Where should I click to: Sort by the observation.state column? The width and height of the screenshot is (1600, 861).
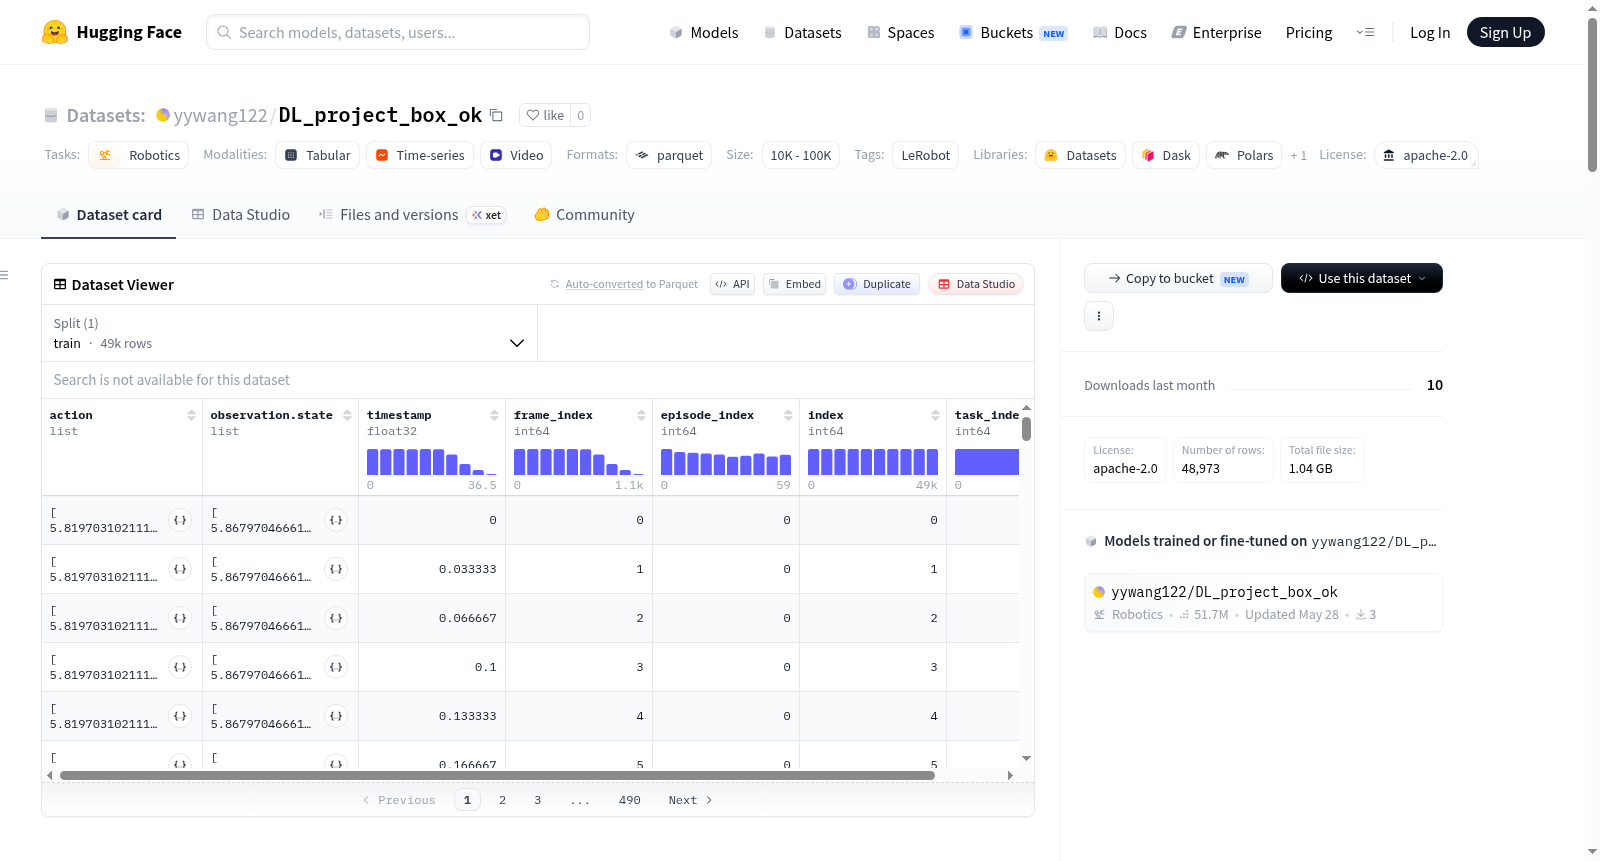[347, 415]
